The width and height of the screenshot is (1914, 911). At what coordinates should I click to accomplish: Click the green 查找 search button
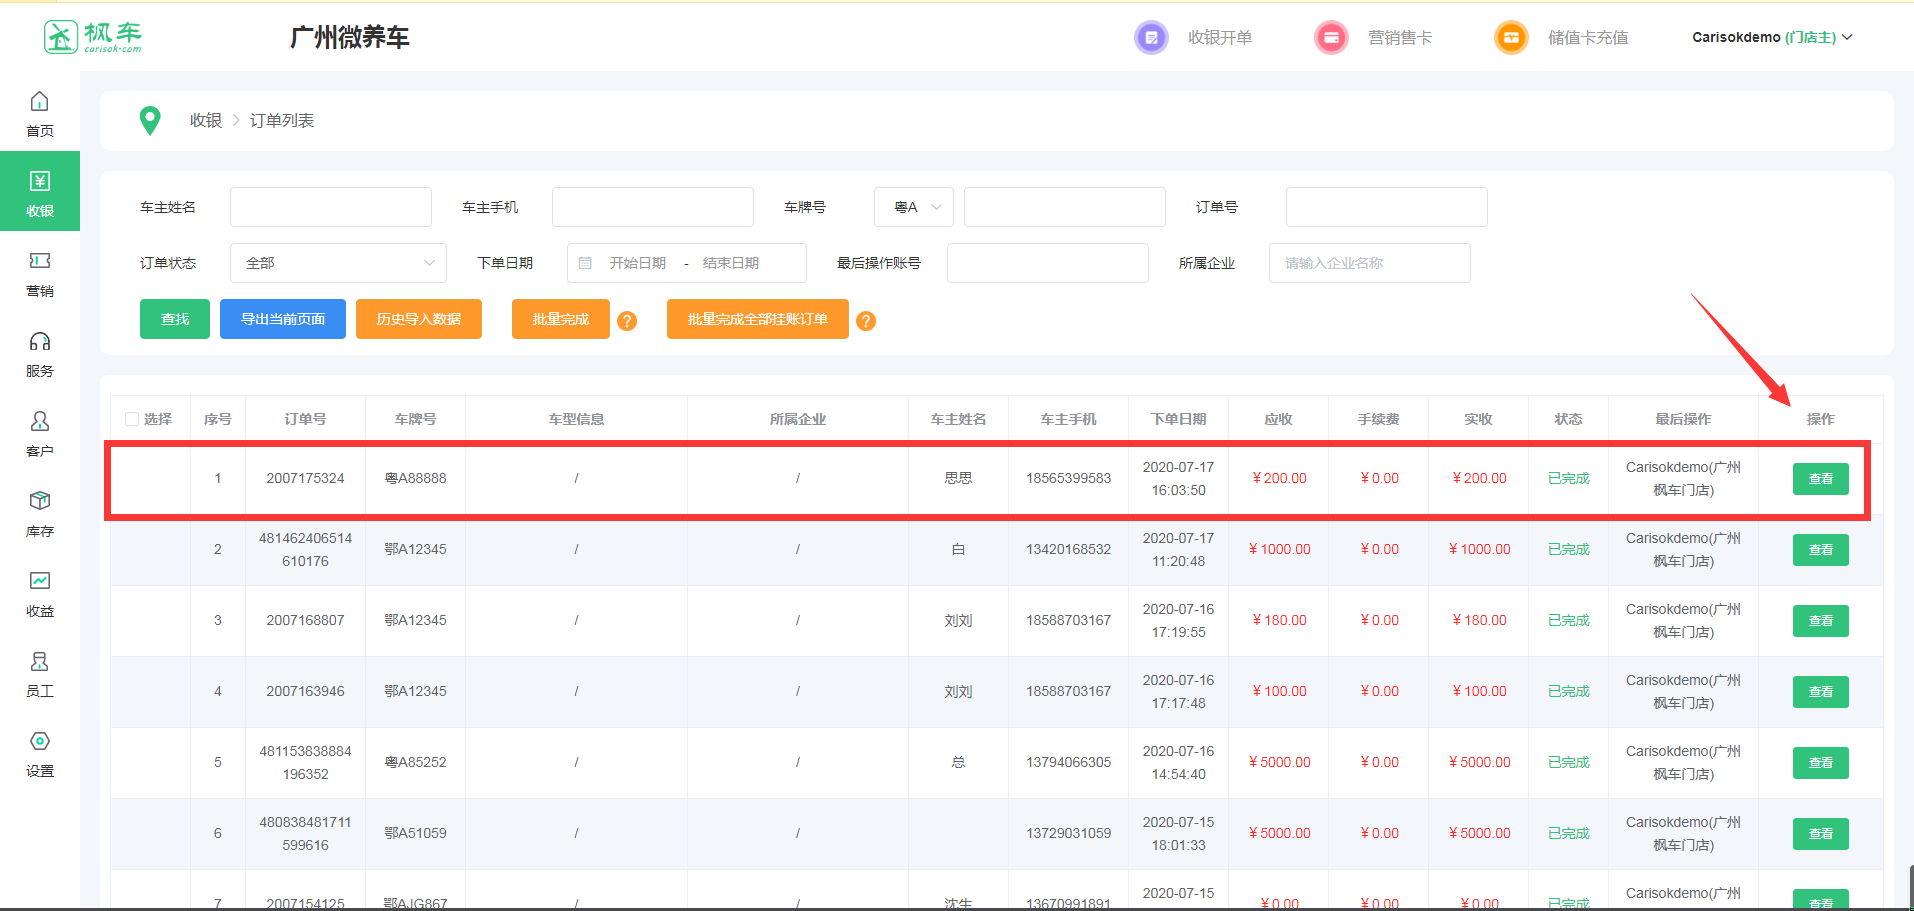click(175, 319)
